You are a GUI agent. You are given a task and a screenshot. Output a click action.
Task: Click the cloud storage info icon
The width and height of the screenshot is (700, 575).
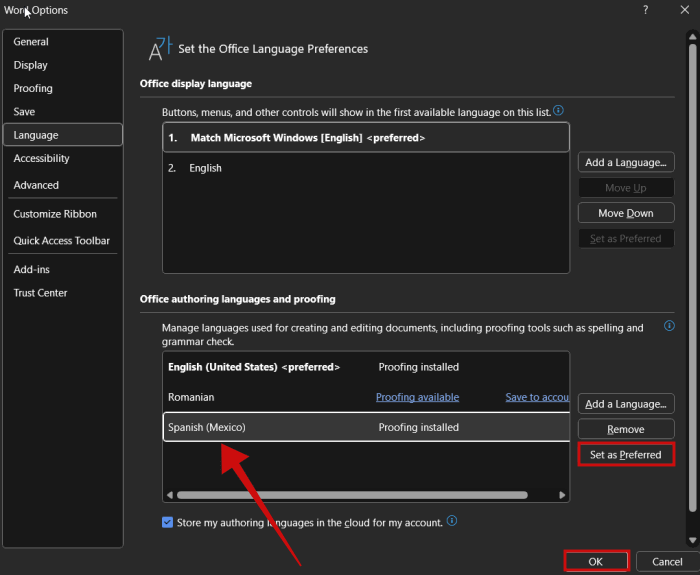[x=452, y=521]
